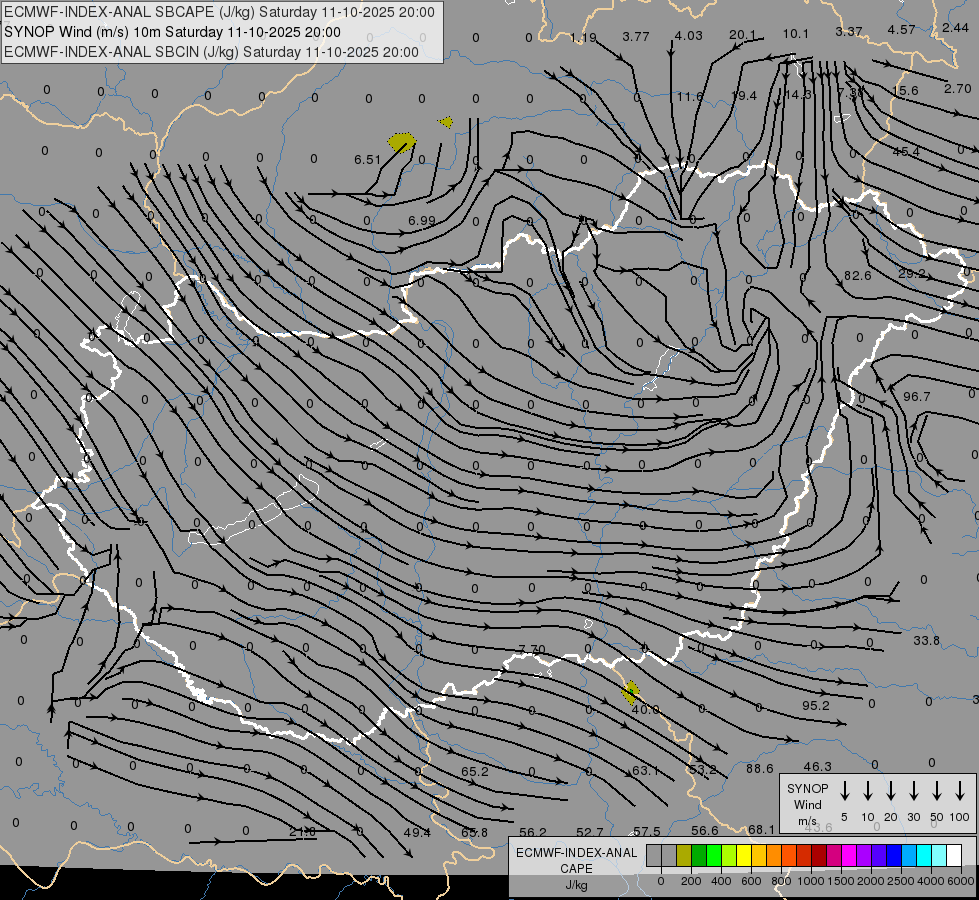The height and width of the screenshot is (900, 979).
Task: Click the 29.2 value on the map
Action: pyautogui.click(x=912, y=274)
